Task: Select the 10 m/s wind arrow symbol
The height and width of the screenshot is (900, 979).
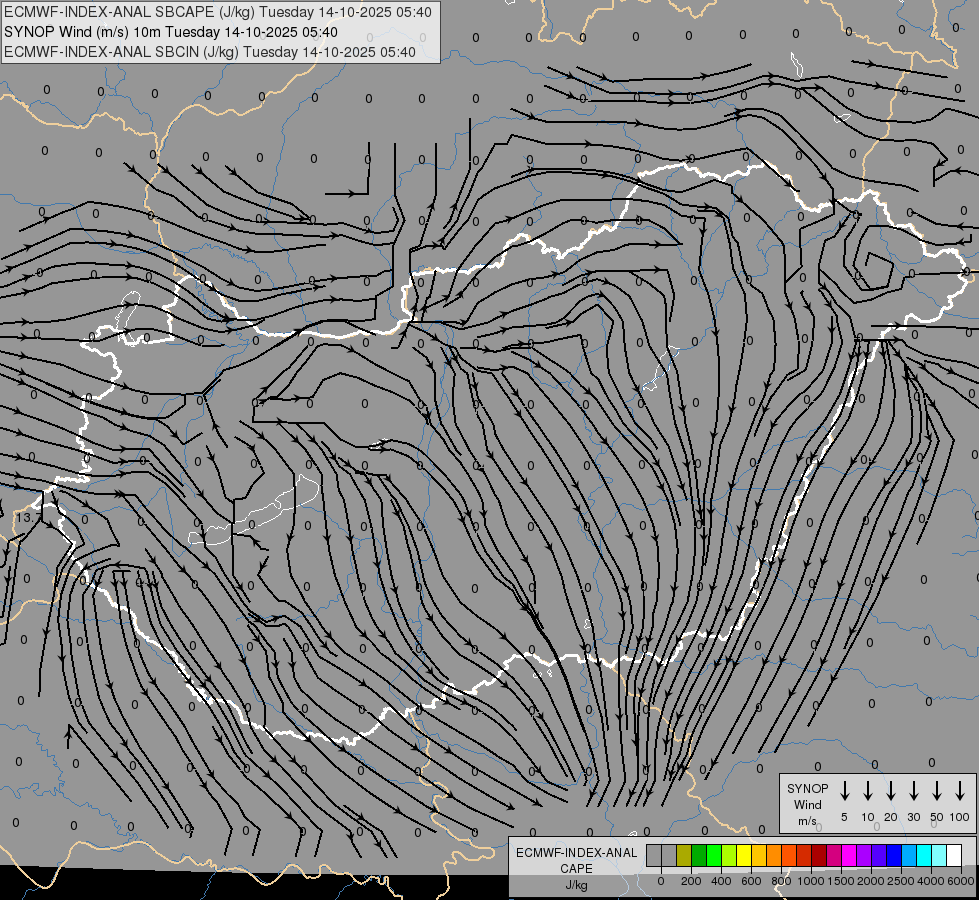Action: coord(868,791)
